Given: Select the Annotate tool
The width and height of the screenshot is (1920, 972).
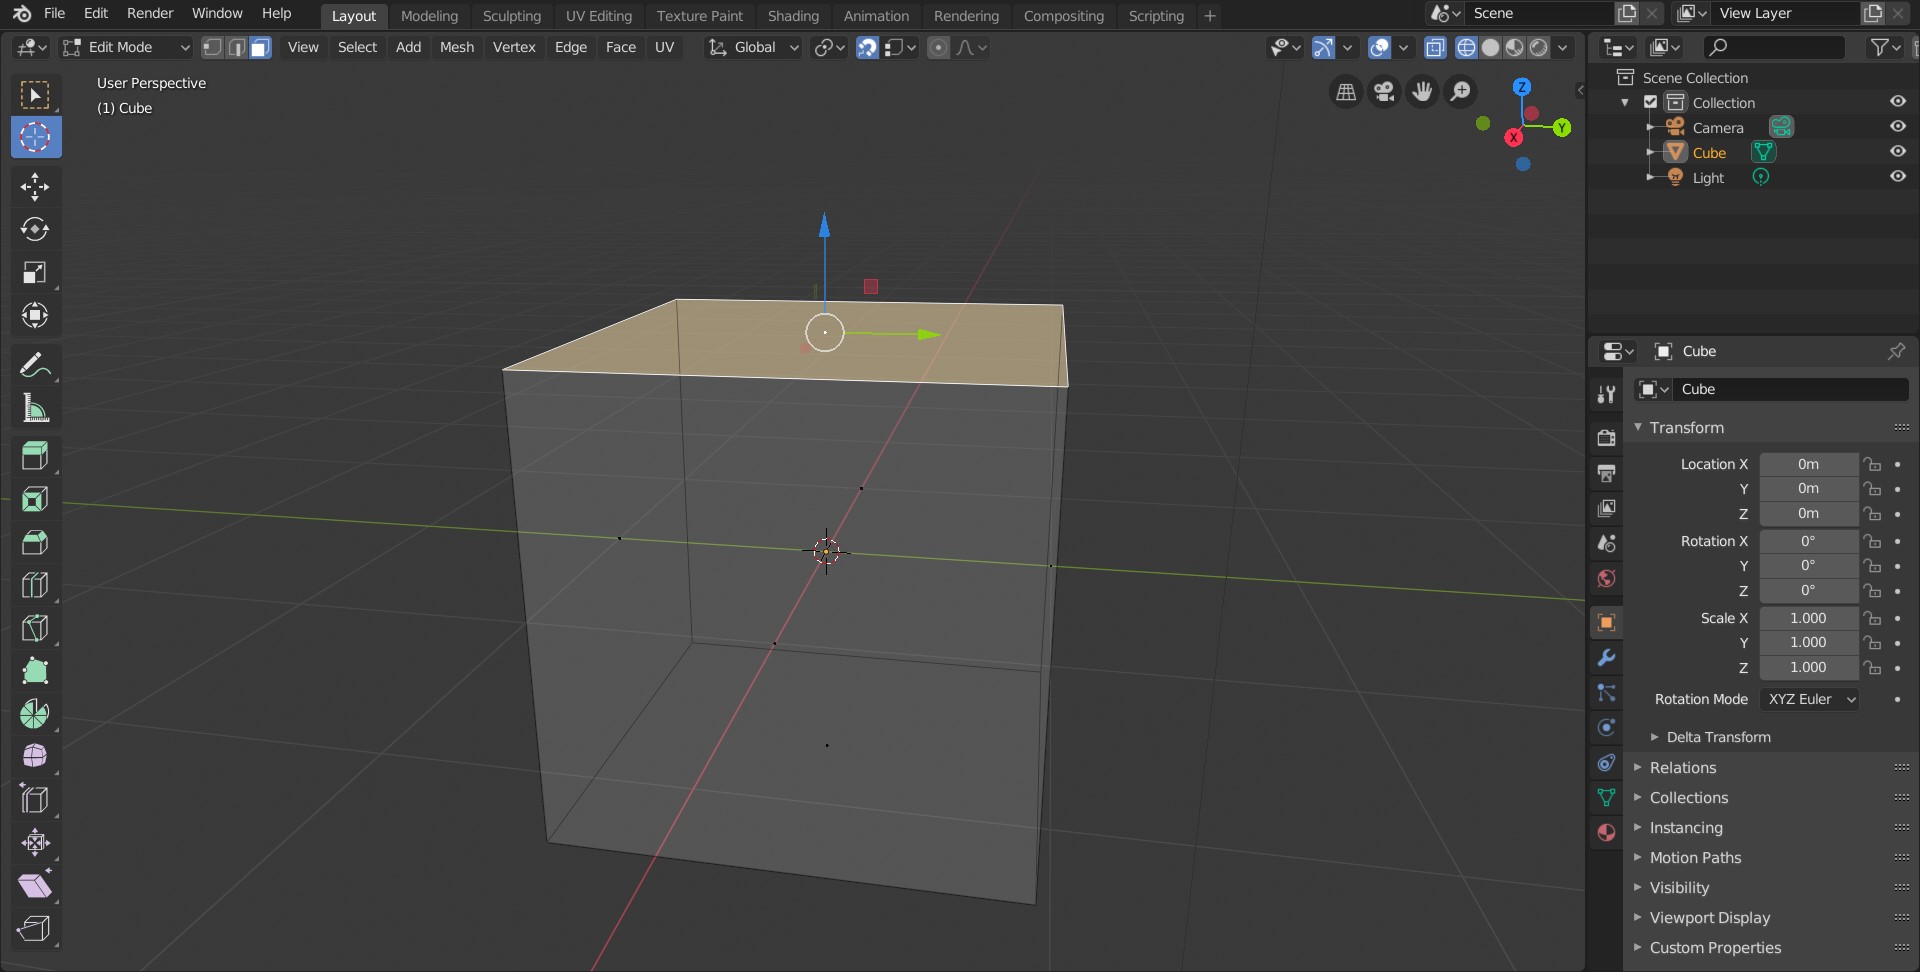Looking at the screenshot, I should click(35, 366).
